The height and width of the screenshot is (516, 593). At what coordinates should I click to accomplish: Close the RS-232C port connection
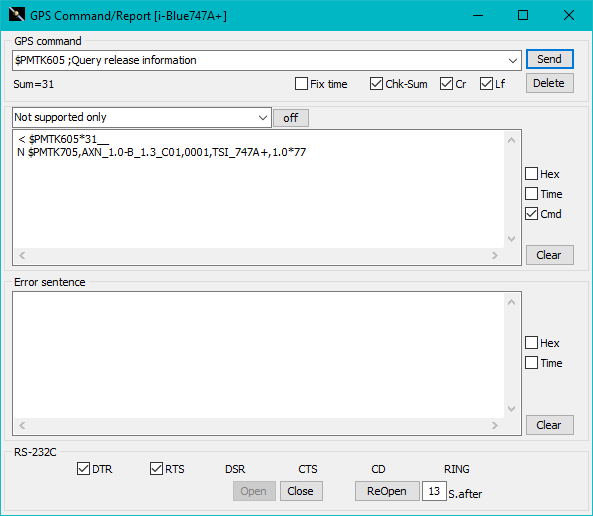(x=301, y=491)
